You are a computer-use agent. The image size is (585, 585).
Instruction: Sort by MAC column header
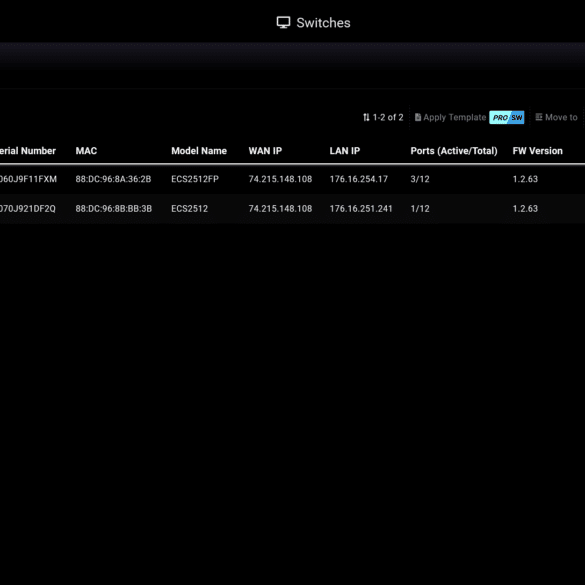pyautogui.click(x=86, y=151)
